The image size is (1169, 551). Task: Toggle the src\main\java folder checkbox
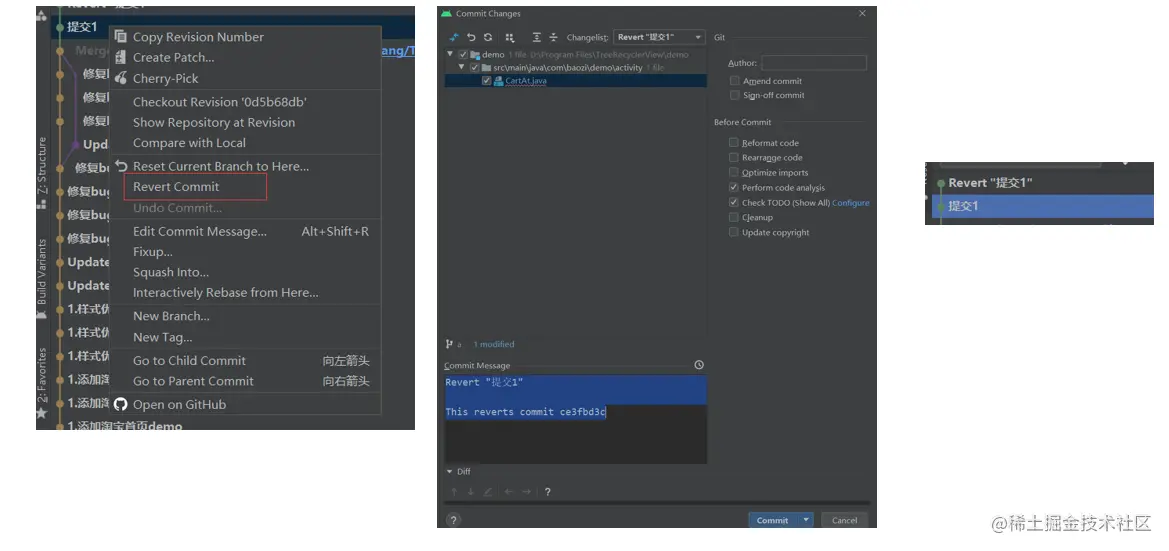(x=474, y=68)
